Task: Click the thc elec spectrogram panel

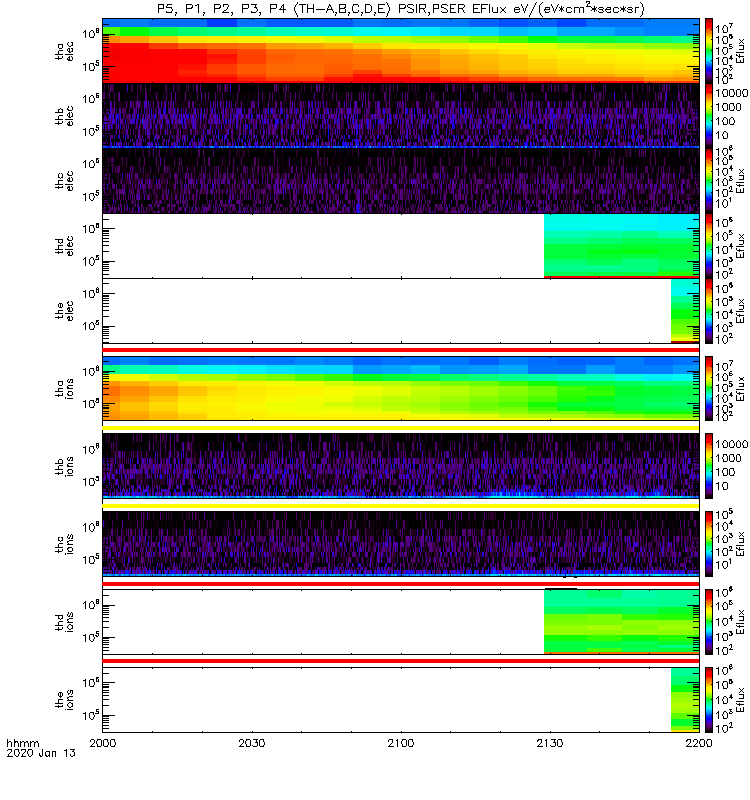Action: coord(401,181)
